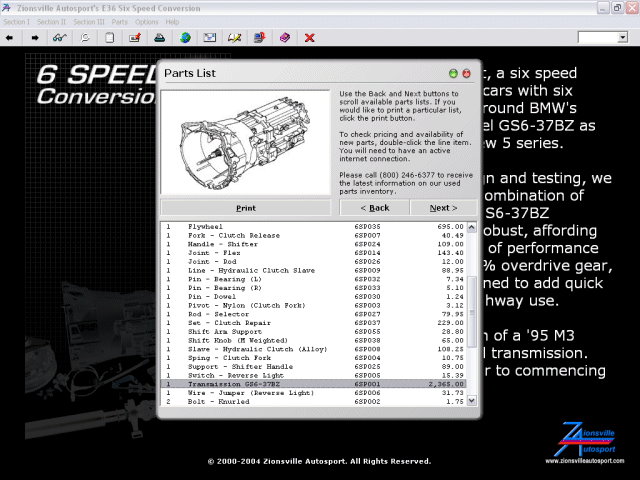Select the Slave - Hydraulic Clutch (Alloy) row
Viewport: 640px width, 480px height.
click(313, 349)
